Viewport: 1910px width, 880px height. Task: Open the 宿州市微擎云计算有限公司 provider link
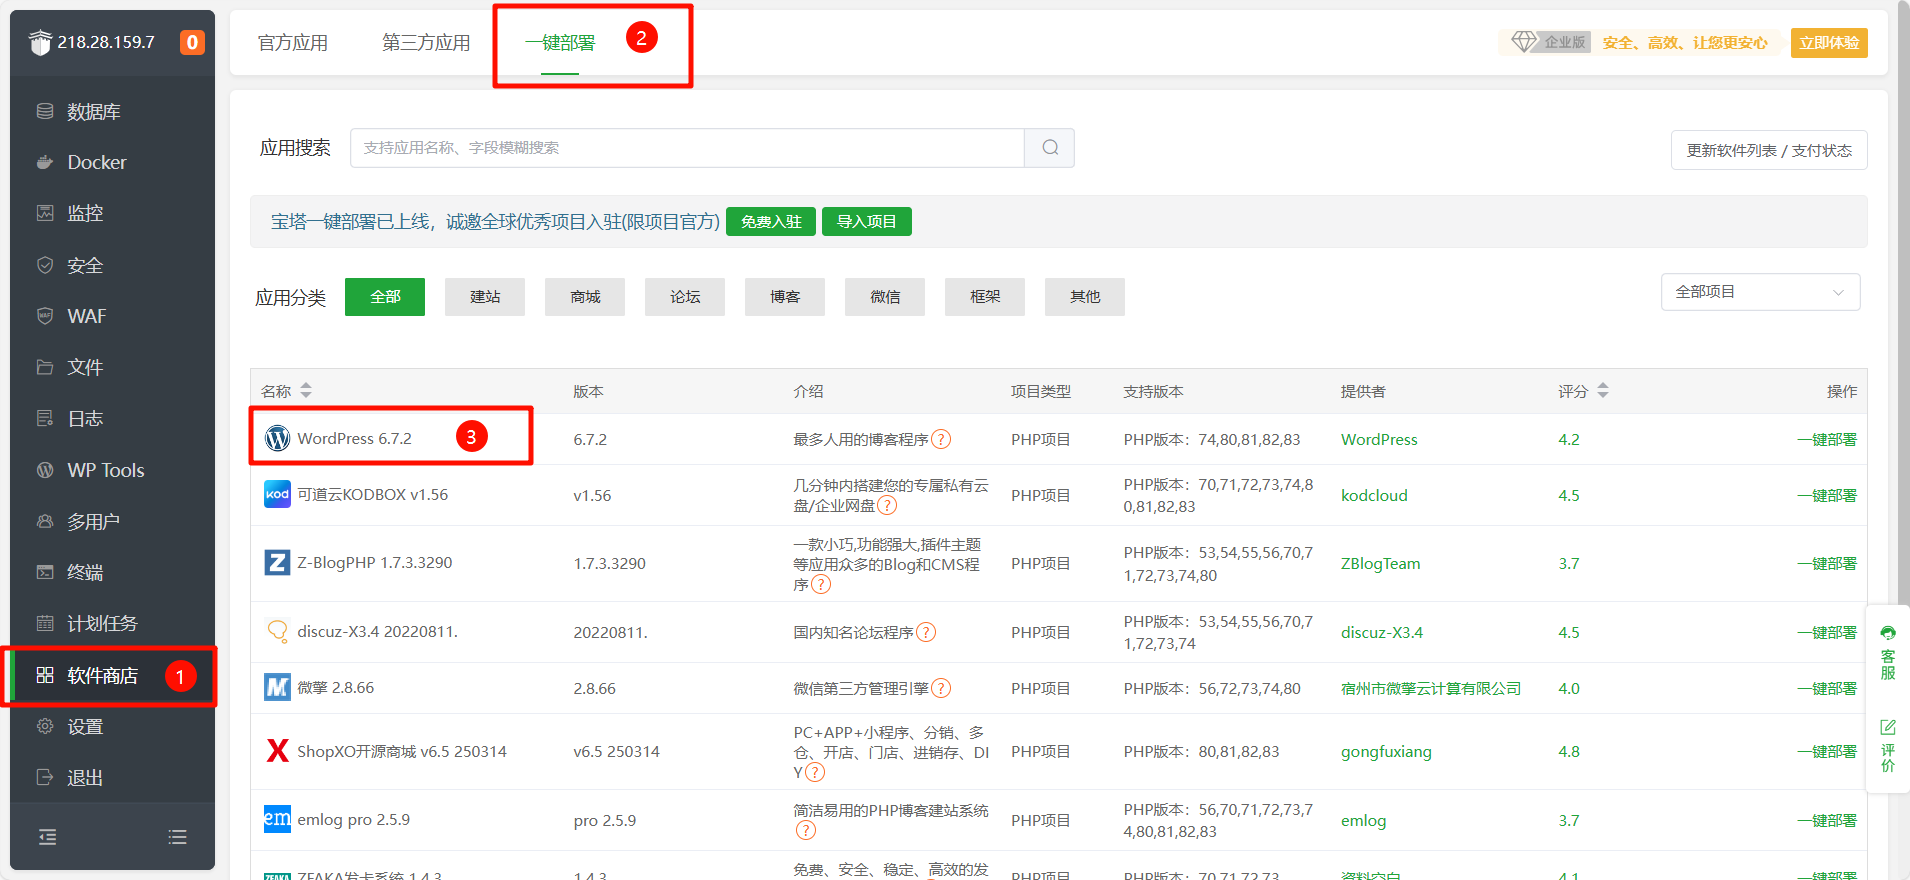click(1431, 688)
